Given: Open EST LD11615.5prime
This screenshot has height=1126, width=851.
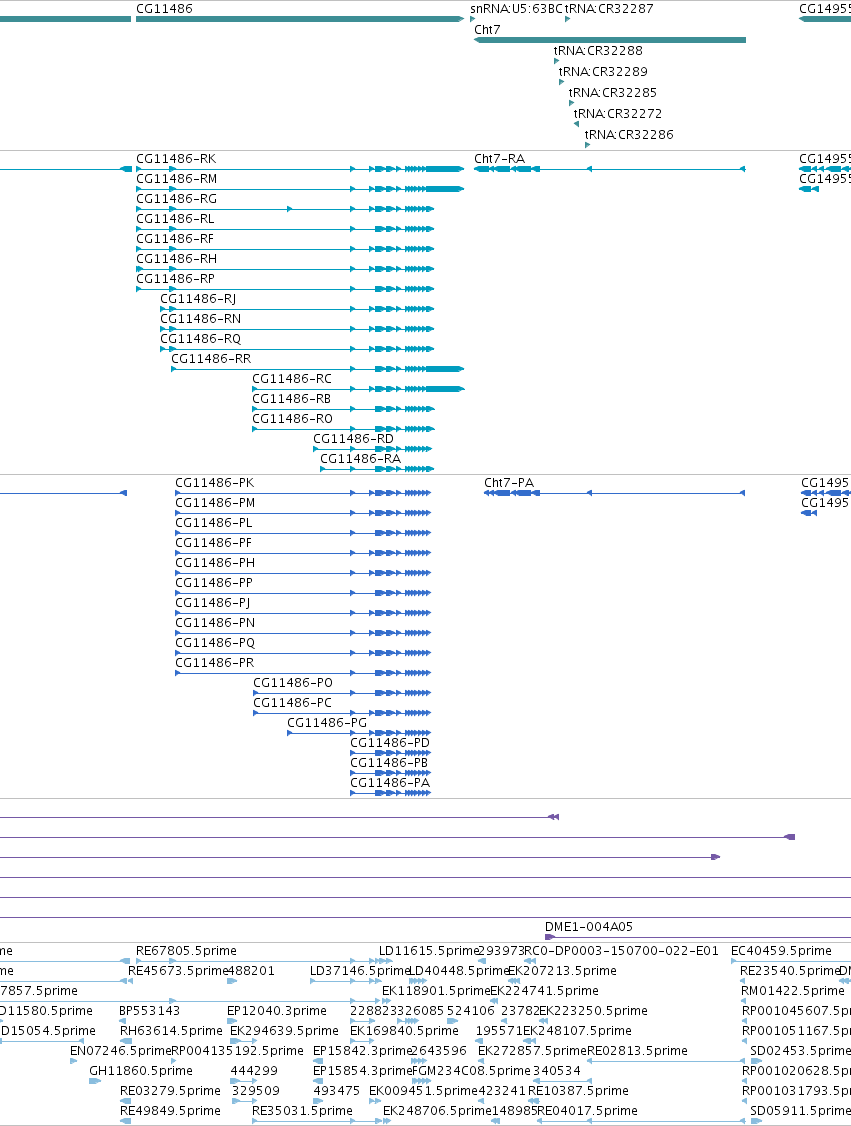Looking at the screenshot, I should (x=429, y=951).
